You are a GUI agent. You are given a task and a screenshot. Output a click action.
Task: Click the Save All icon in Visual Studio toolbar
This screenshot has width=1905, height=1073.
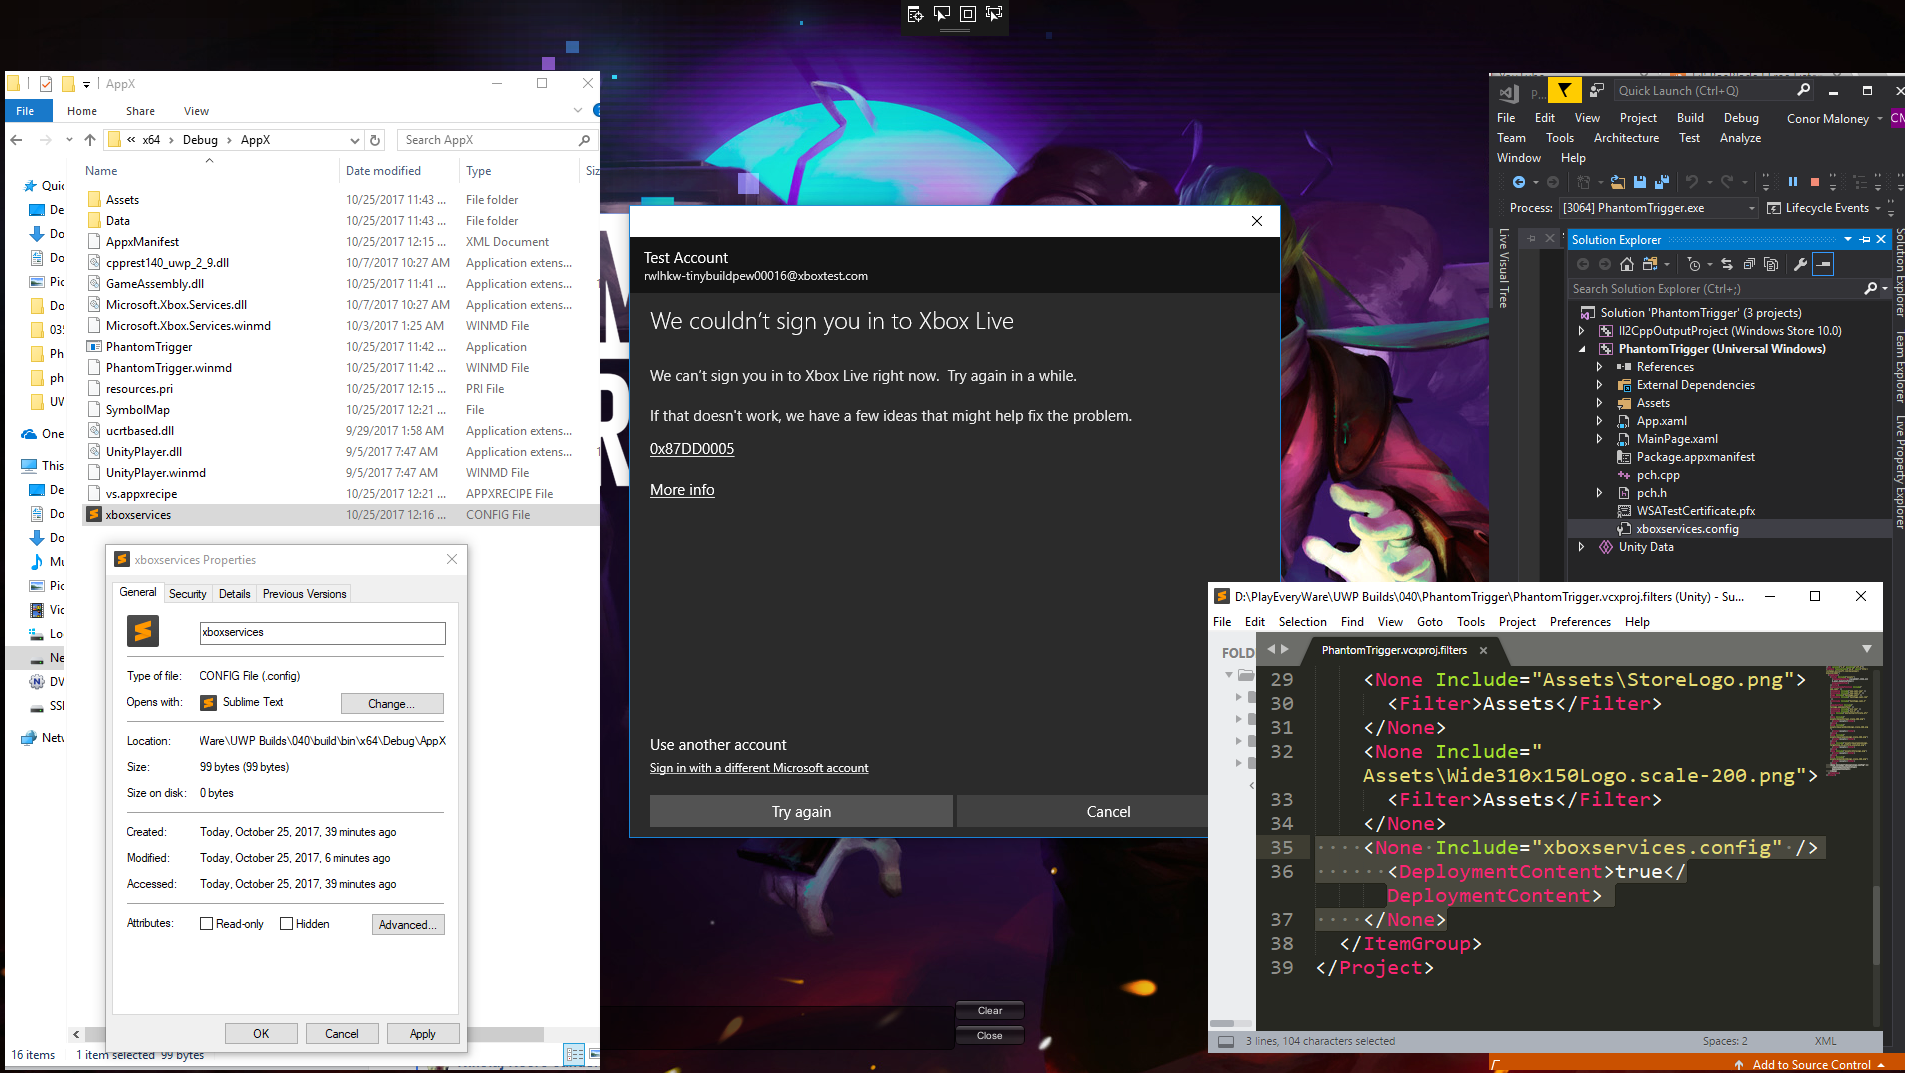pos(1661,183)
